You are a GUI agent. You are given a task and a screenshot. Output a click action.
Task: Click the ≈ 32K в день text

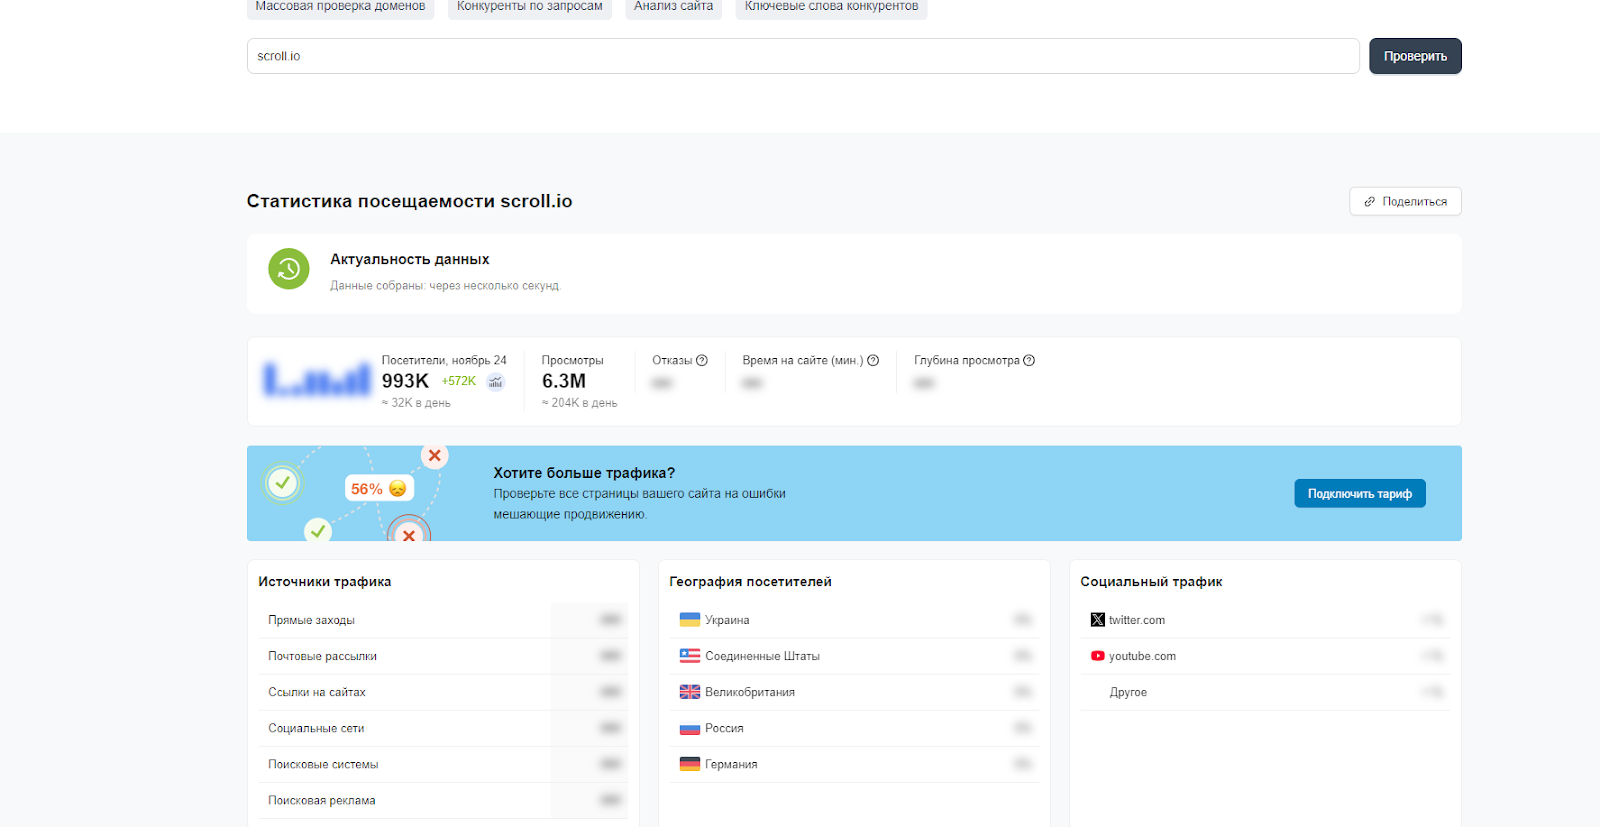416,403
